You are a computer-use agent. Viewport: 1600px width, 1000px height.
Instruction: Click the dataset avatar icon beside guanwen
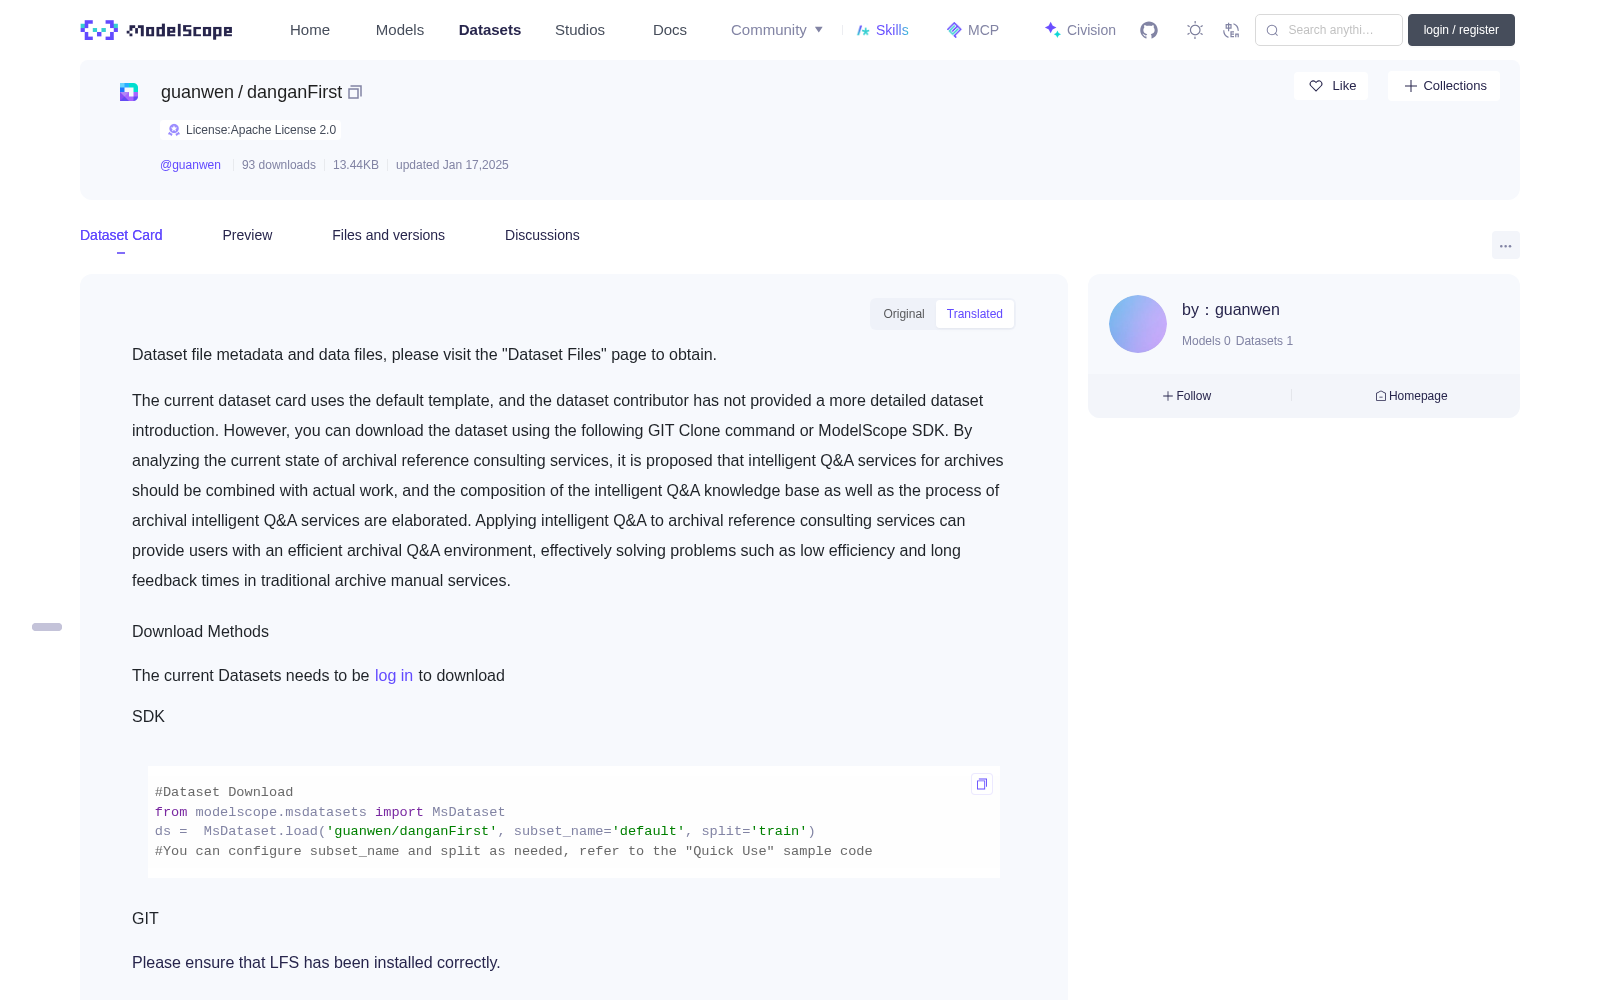pyautogui.click(x=129, y=92)
